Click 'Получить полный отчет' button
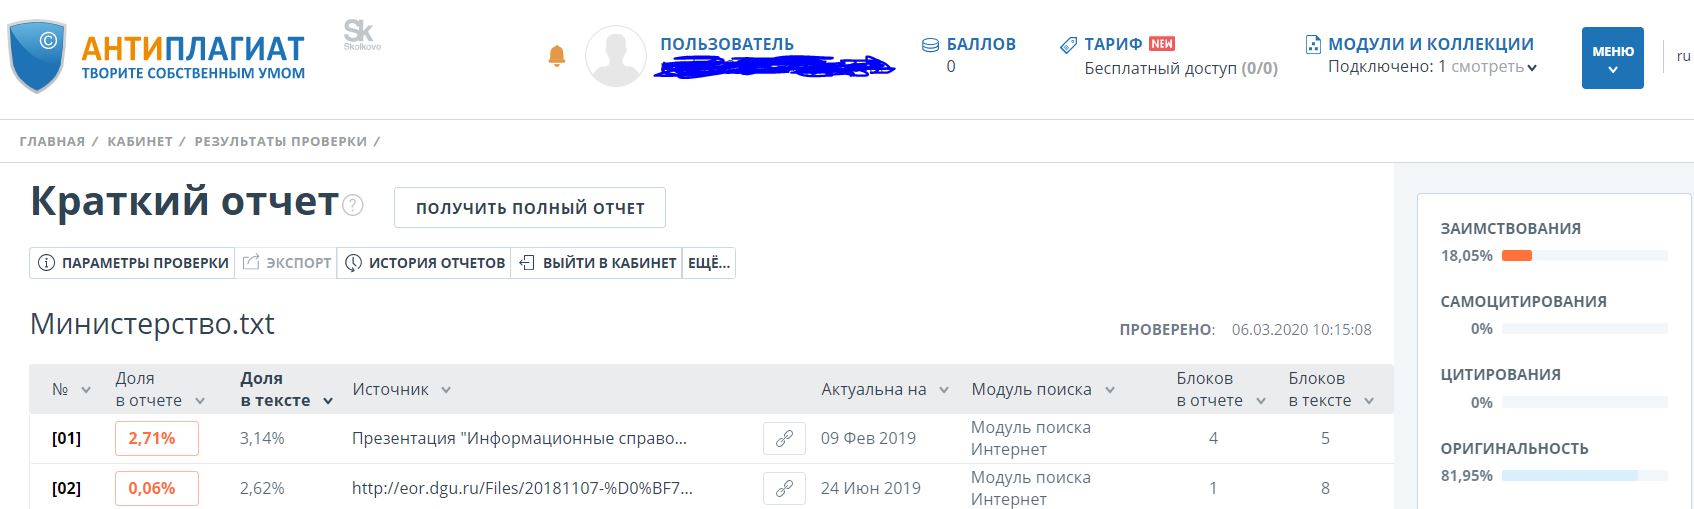The image size is (1694, 509). 529,208
